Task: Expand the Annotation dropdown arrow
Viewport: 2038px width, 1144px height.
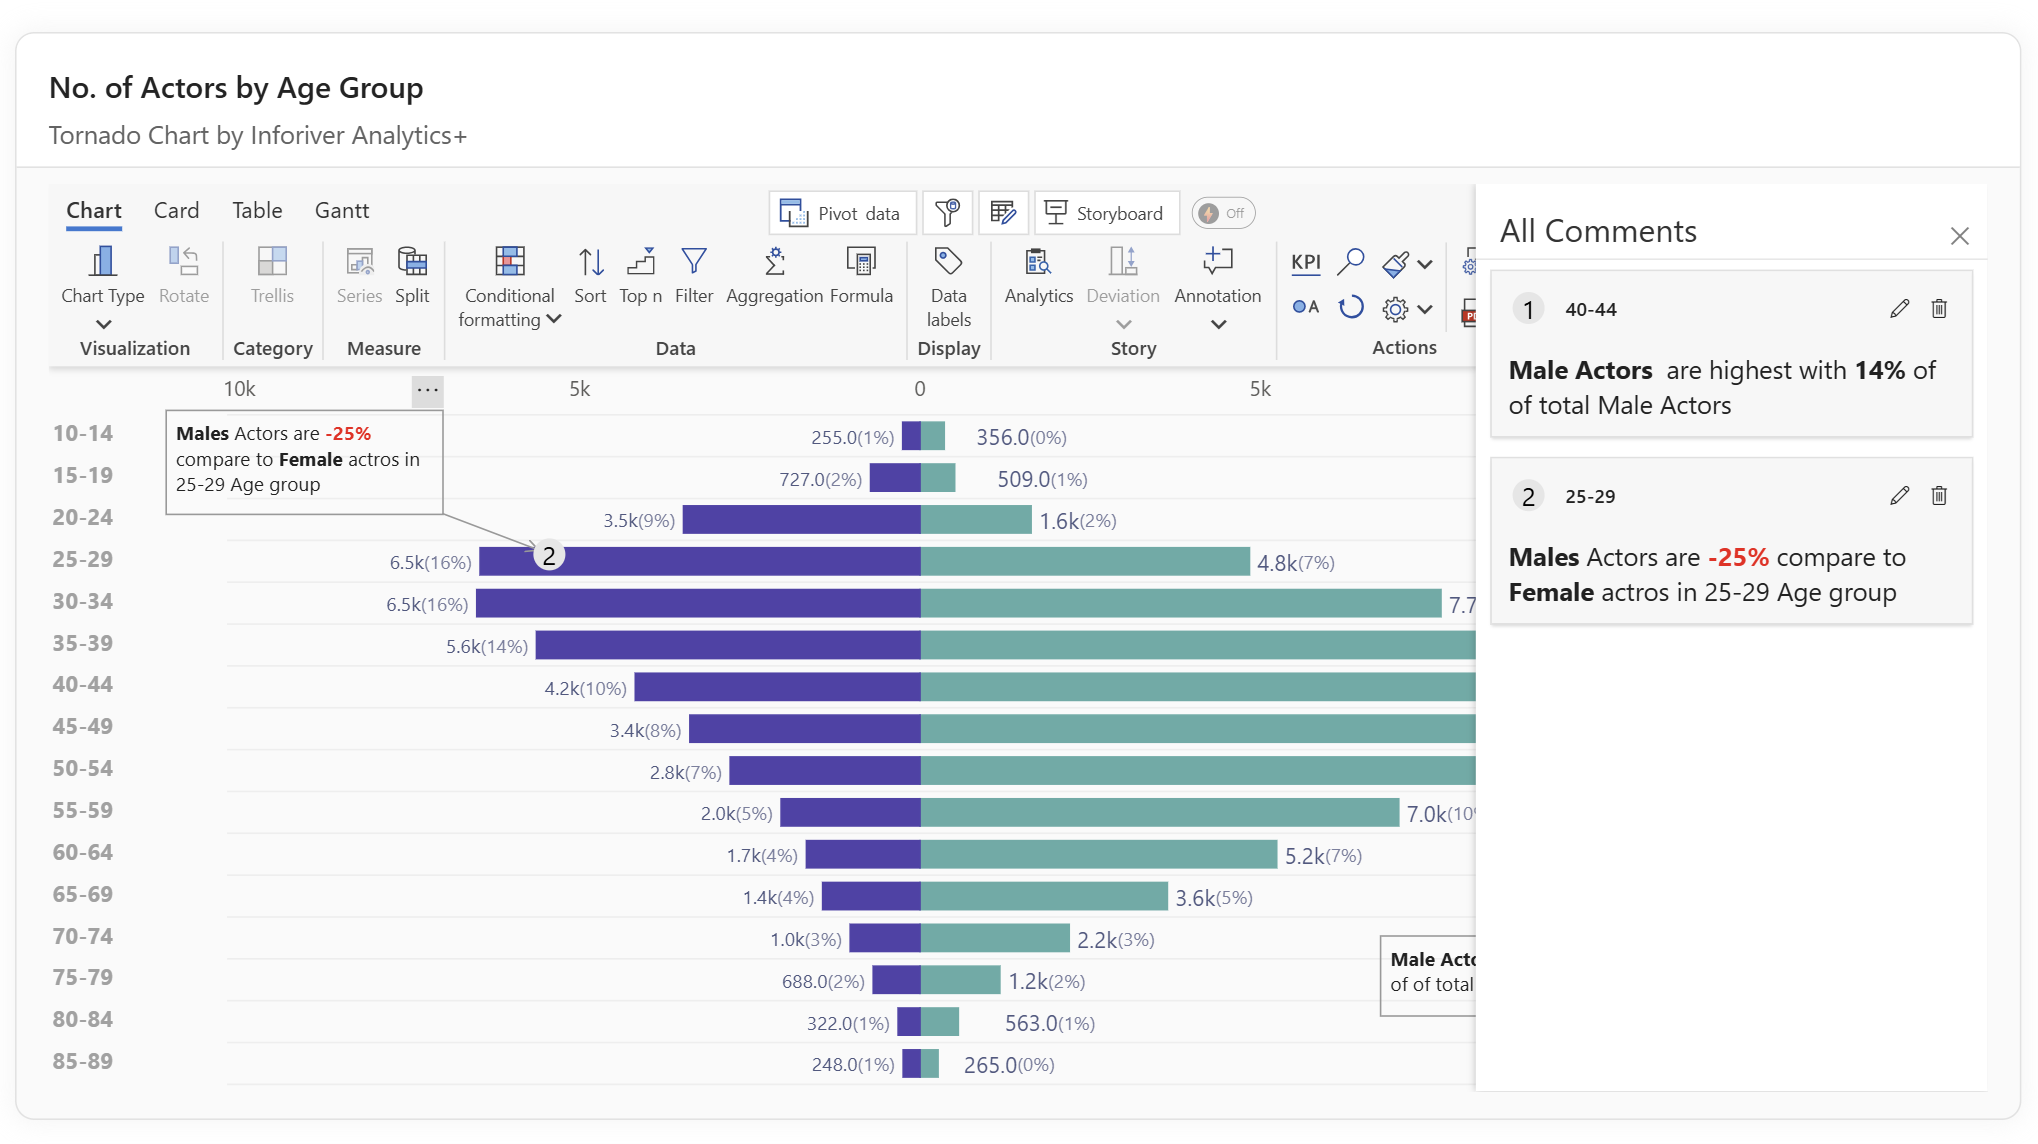Action: 1218,324
